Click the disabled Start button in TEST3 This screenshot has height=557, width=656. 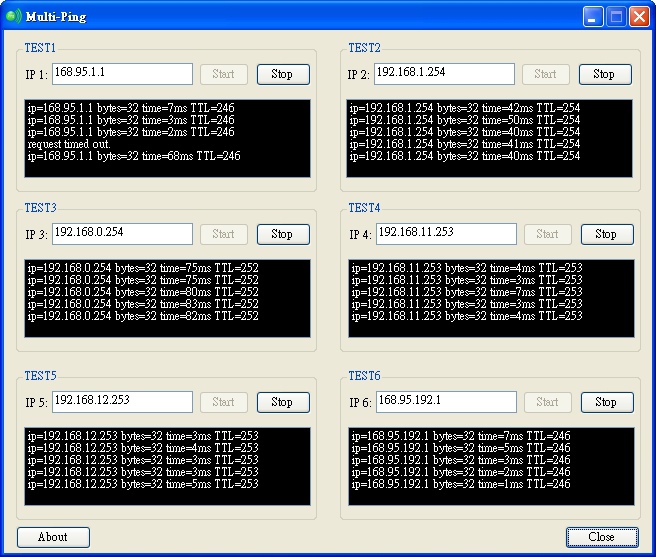pos(224,234)
